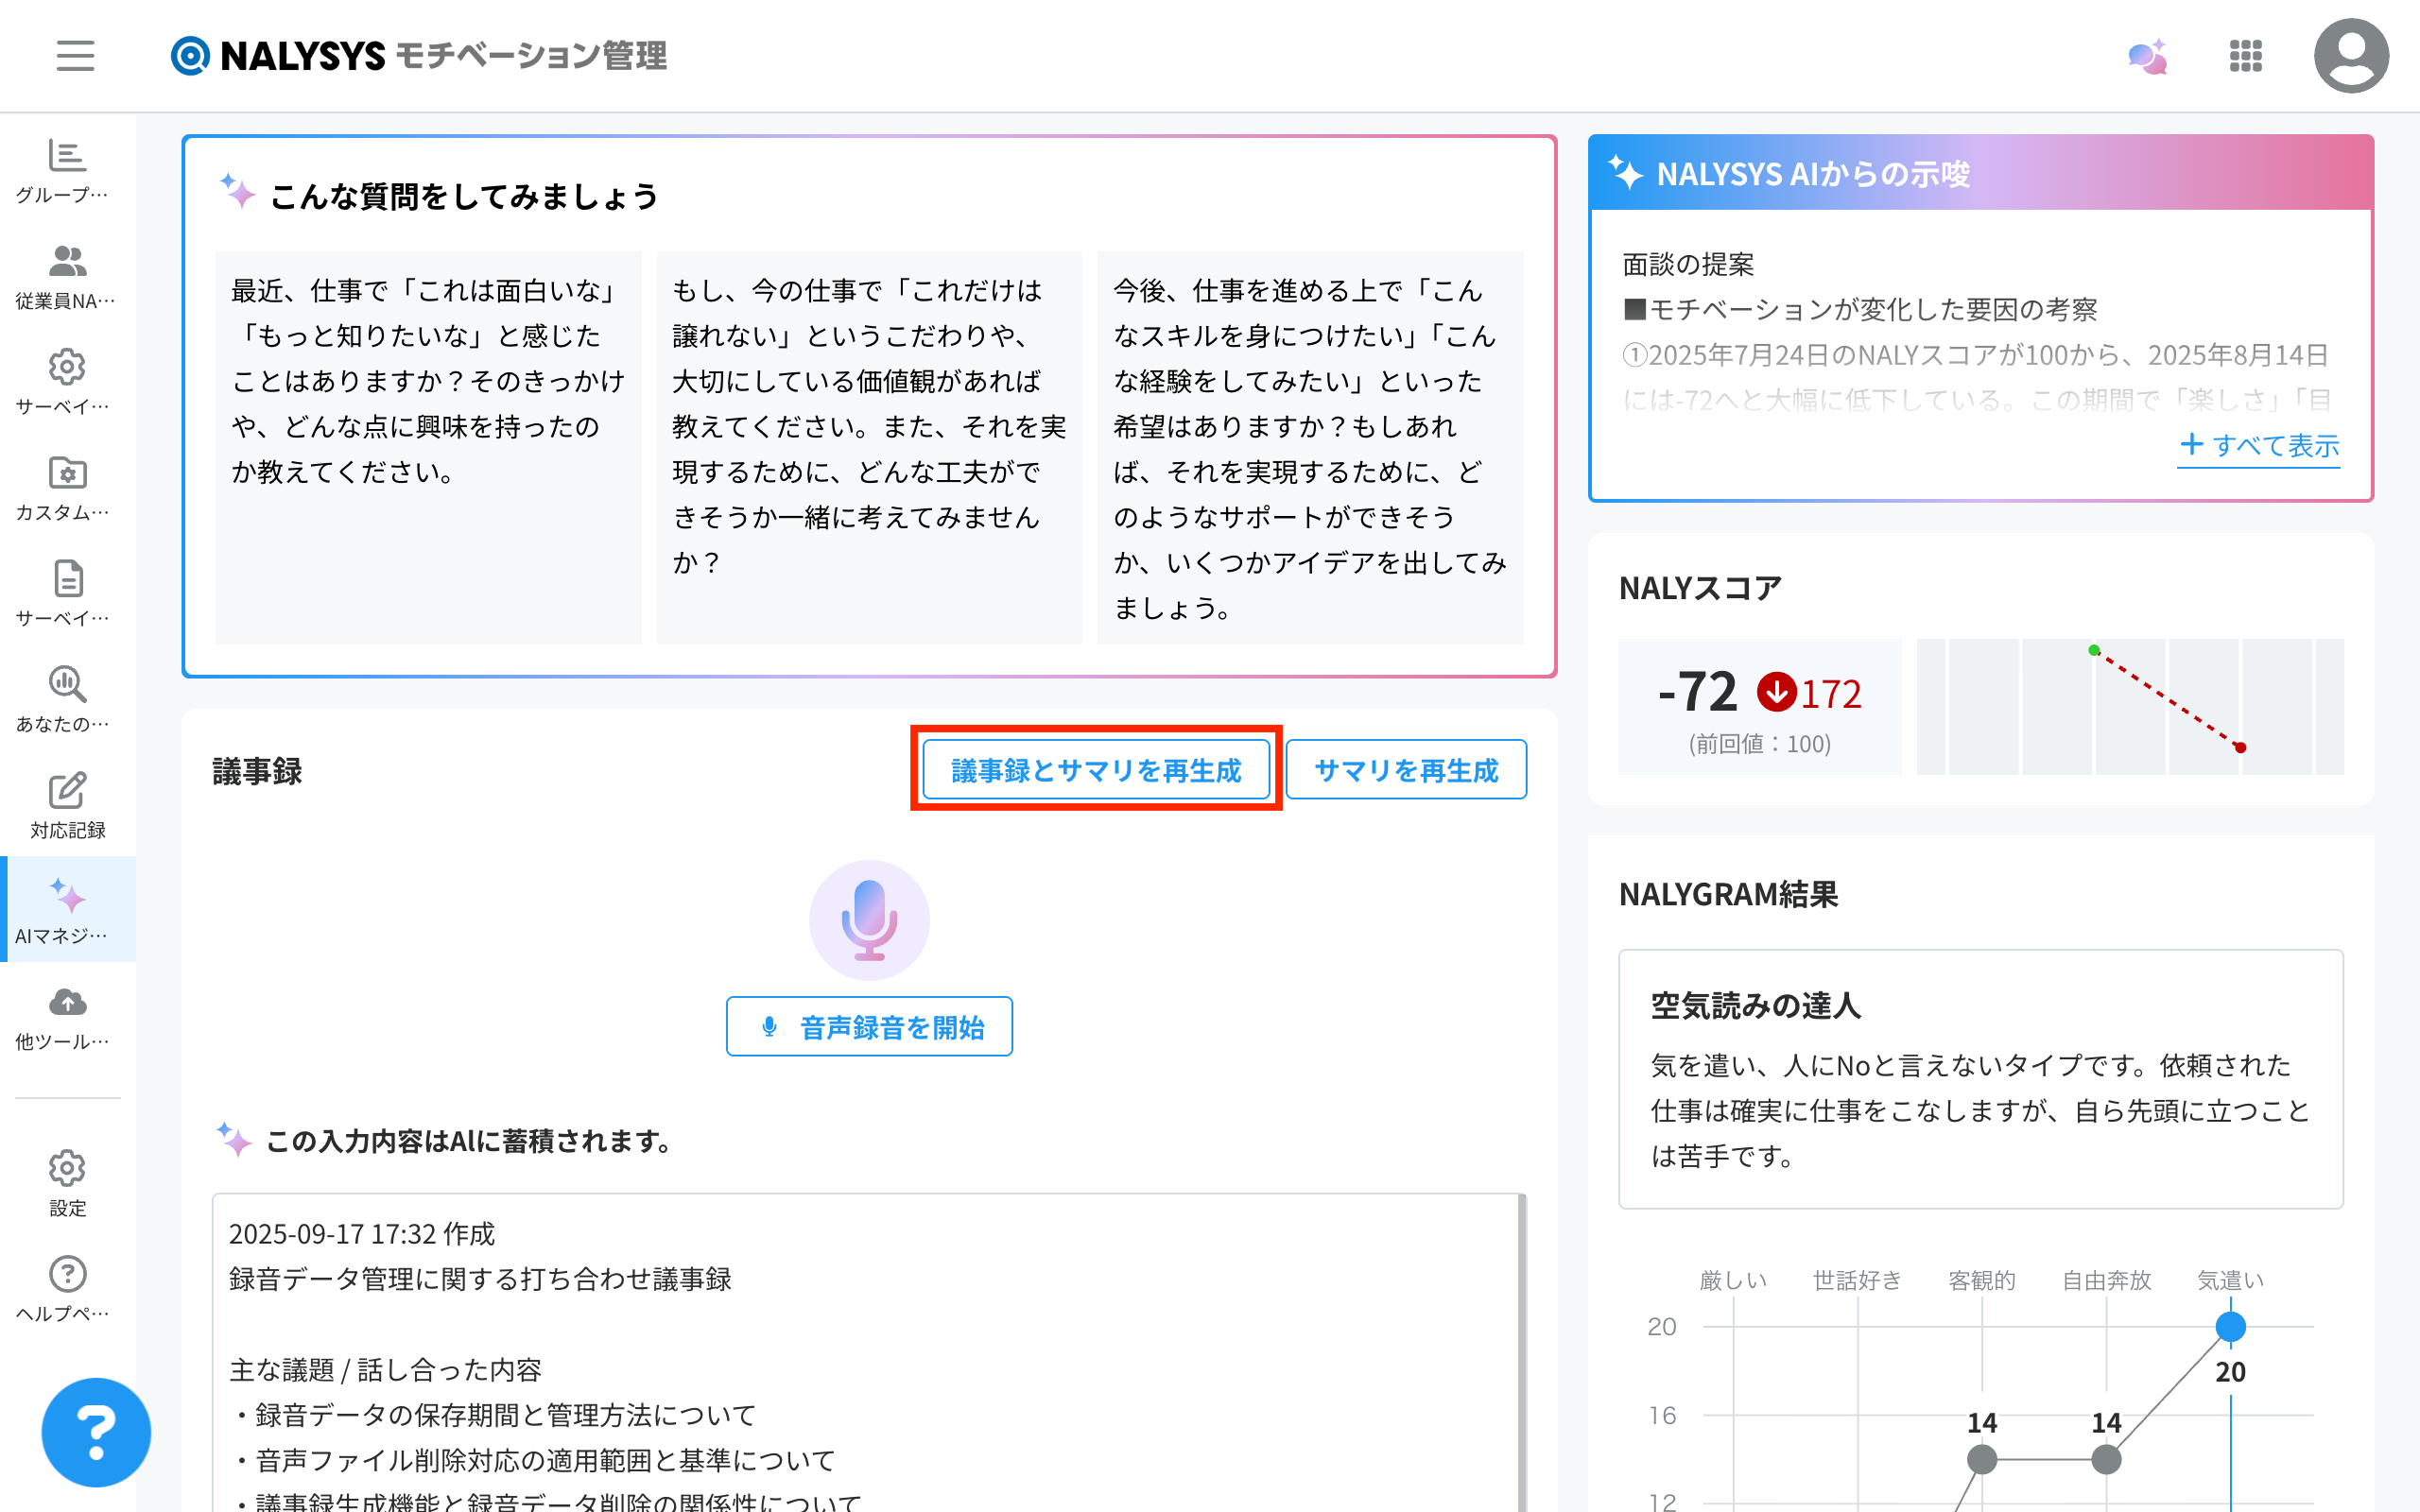Open the apps grid launcher icon

tap(2246, 56)
